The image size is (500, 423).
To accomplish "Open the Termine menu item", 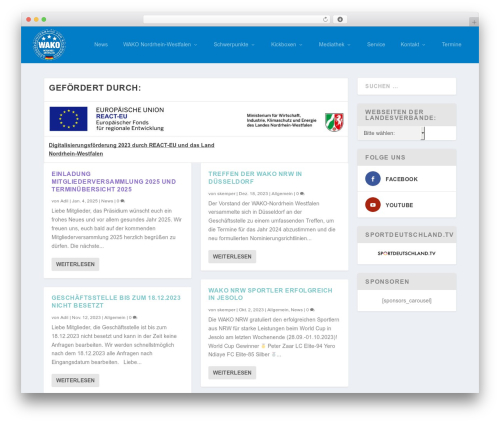I will [452, 44].
